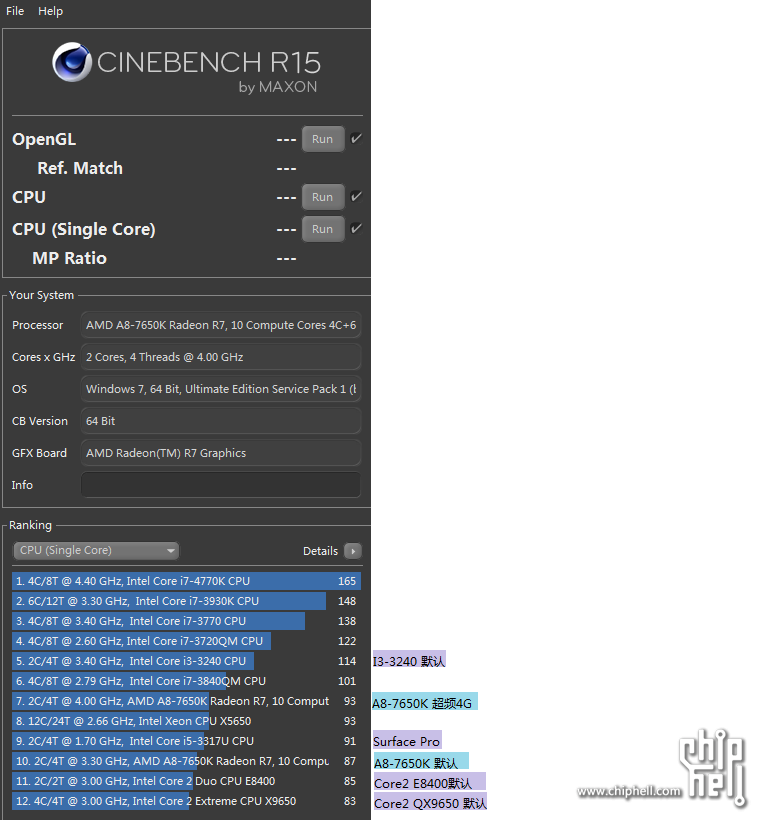
Task: Select ranking row 7 A8-7650K at 4.00 GHz
Action: [186, 701]
